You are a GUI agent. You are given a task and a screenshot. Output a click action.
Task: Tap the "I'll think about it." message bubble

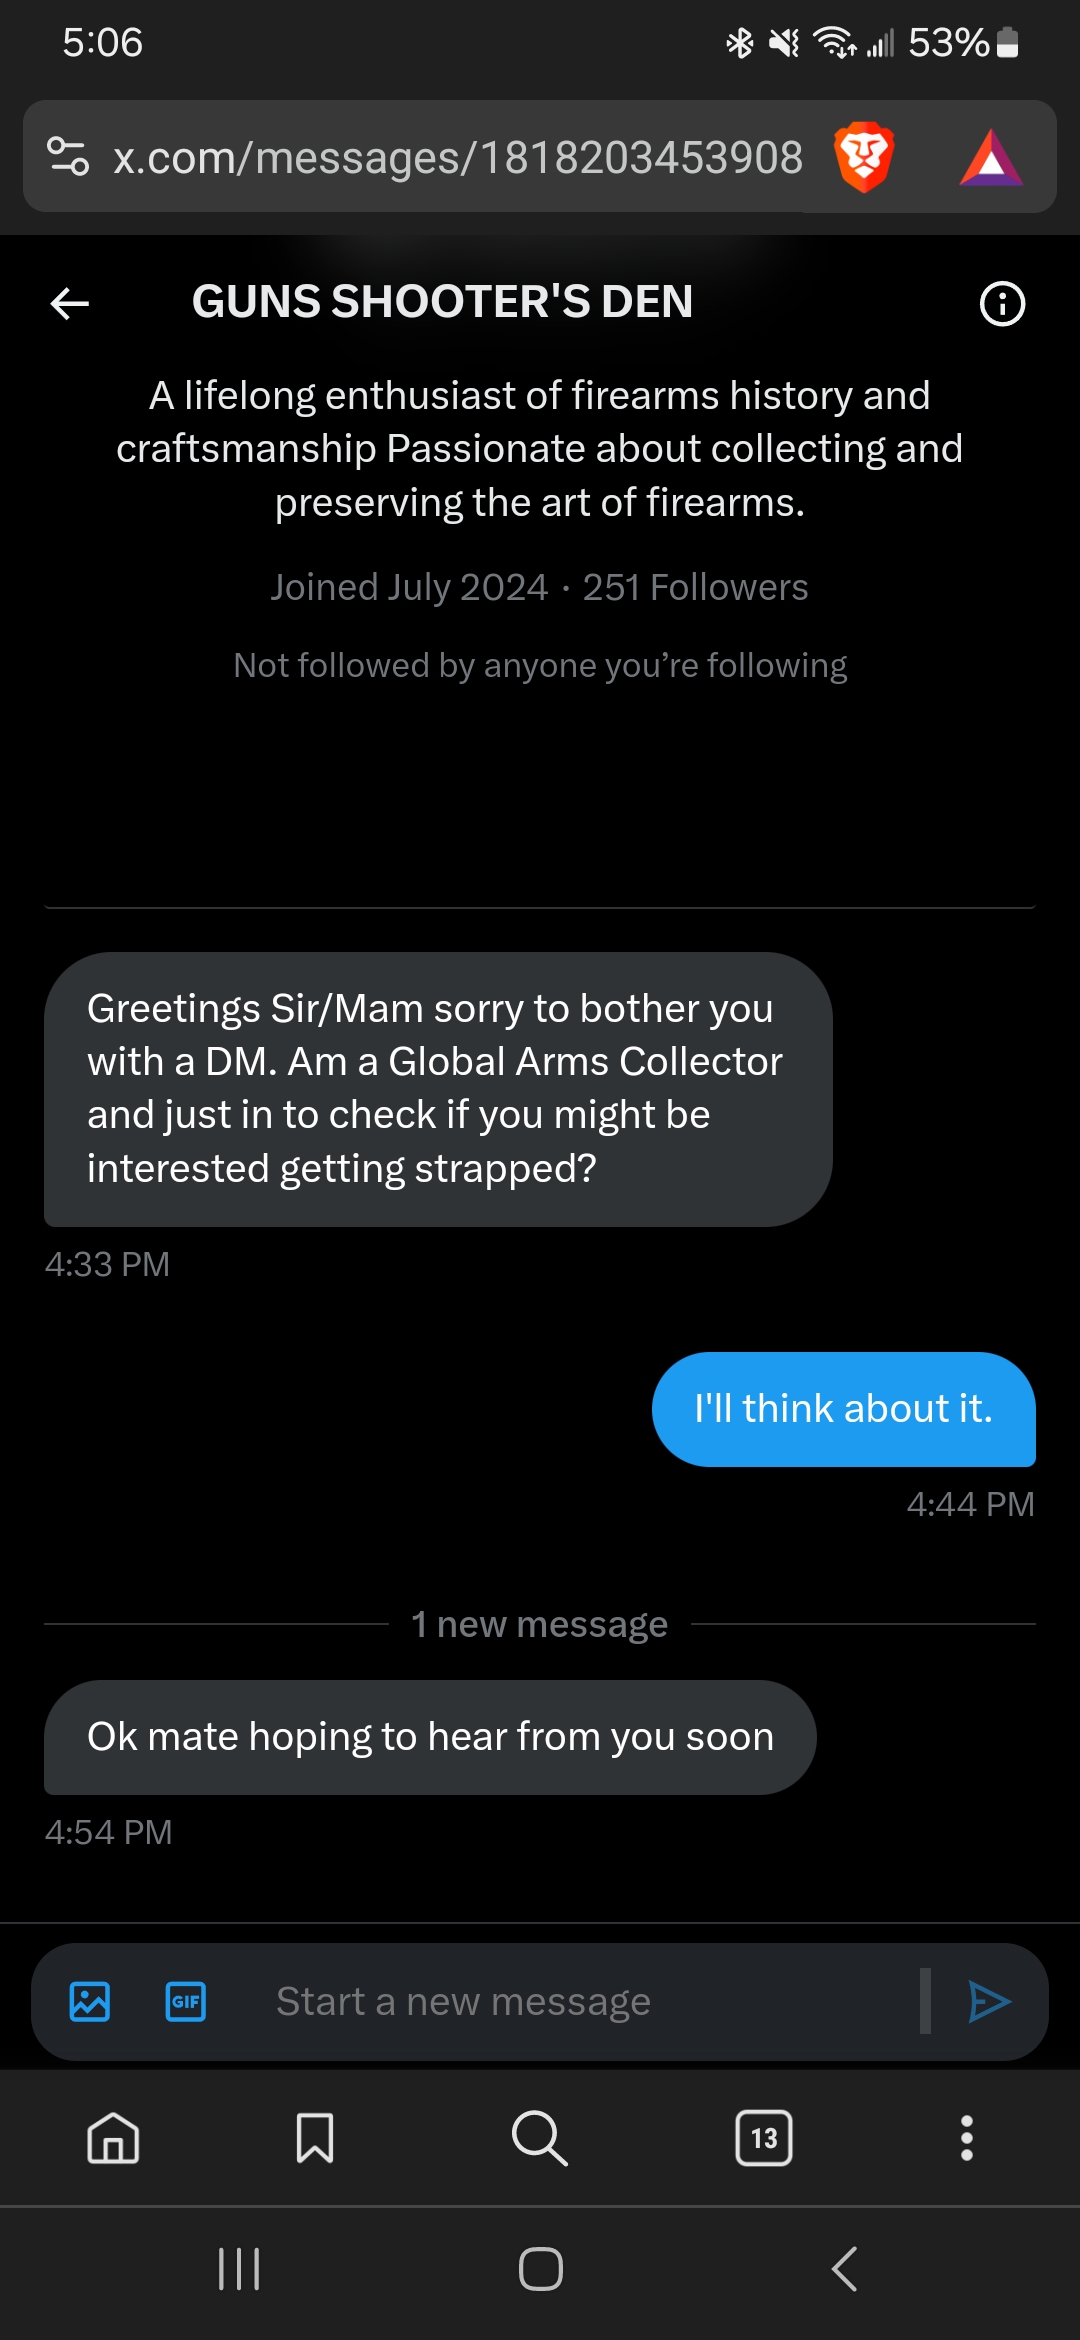(843, 1409)
